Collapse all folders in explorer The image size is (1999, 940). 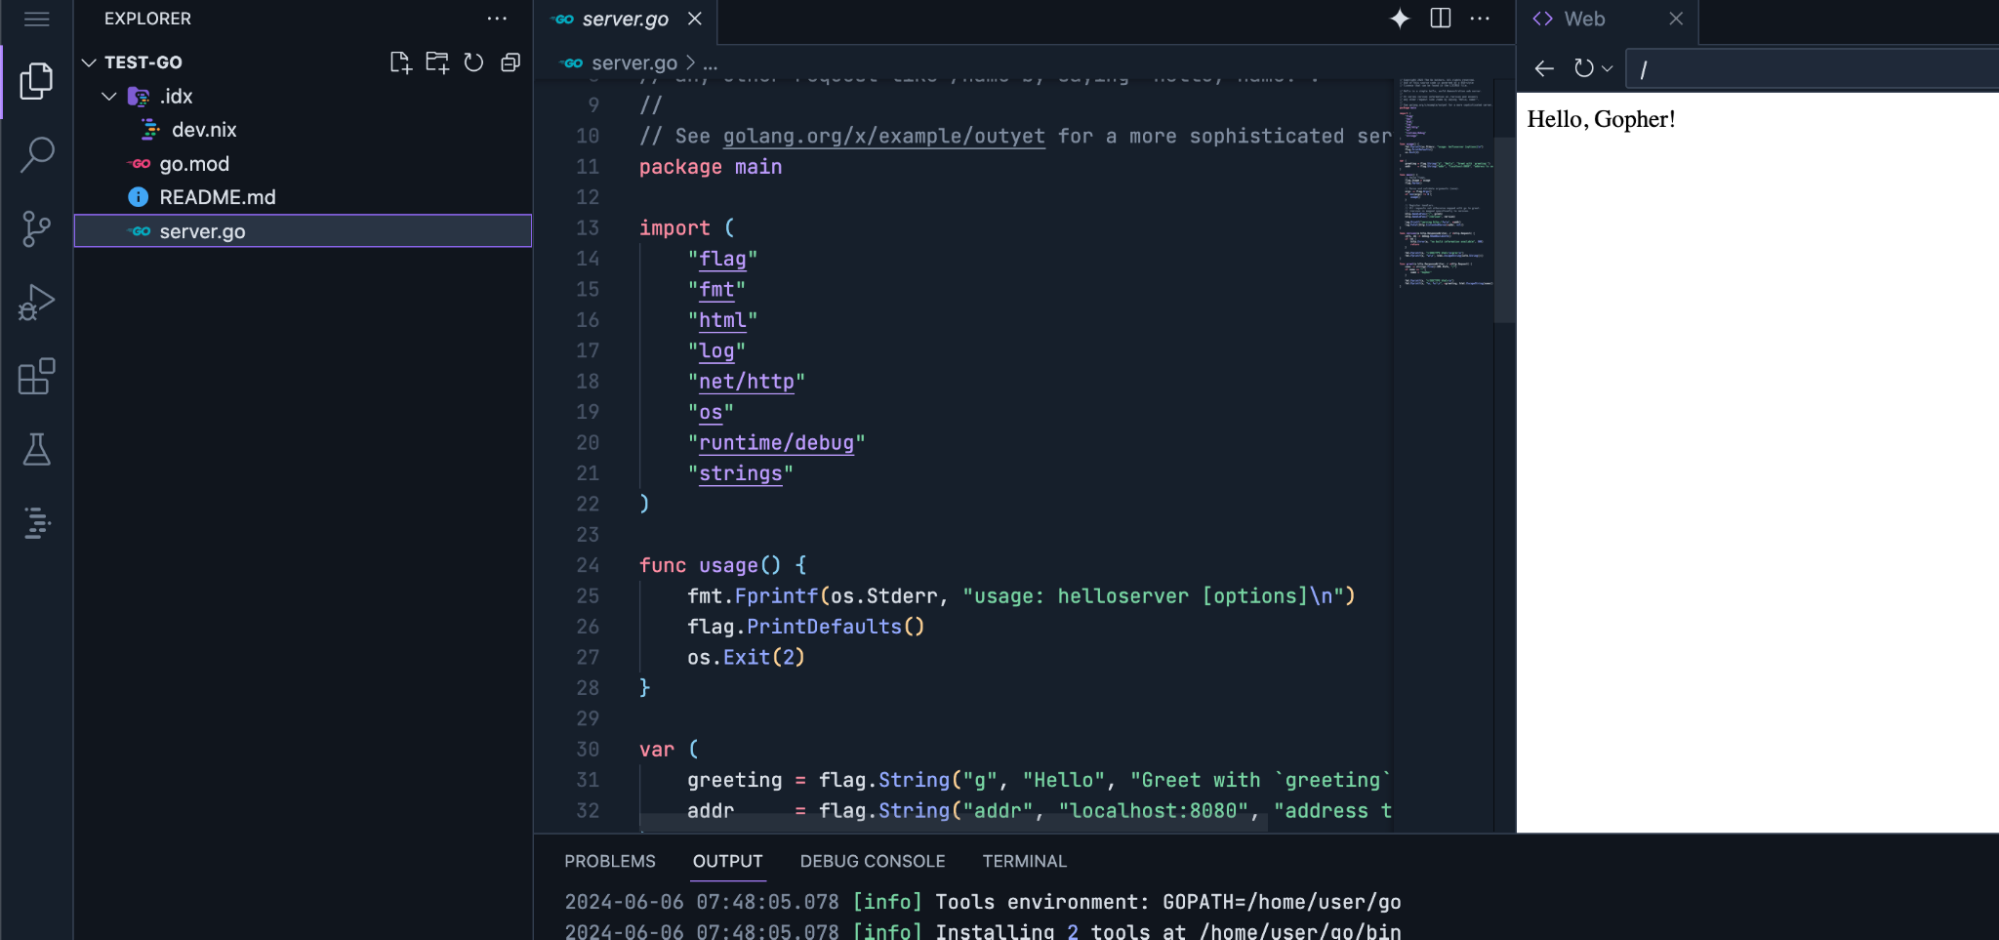510,63
